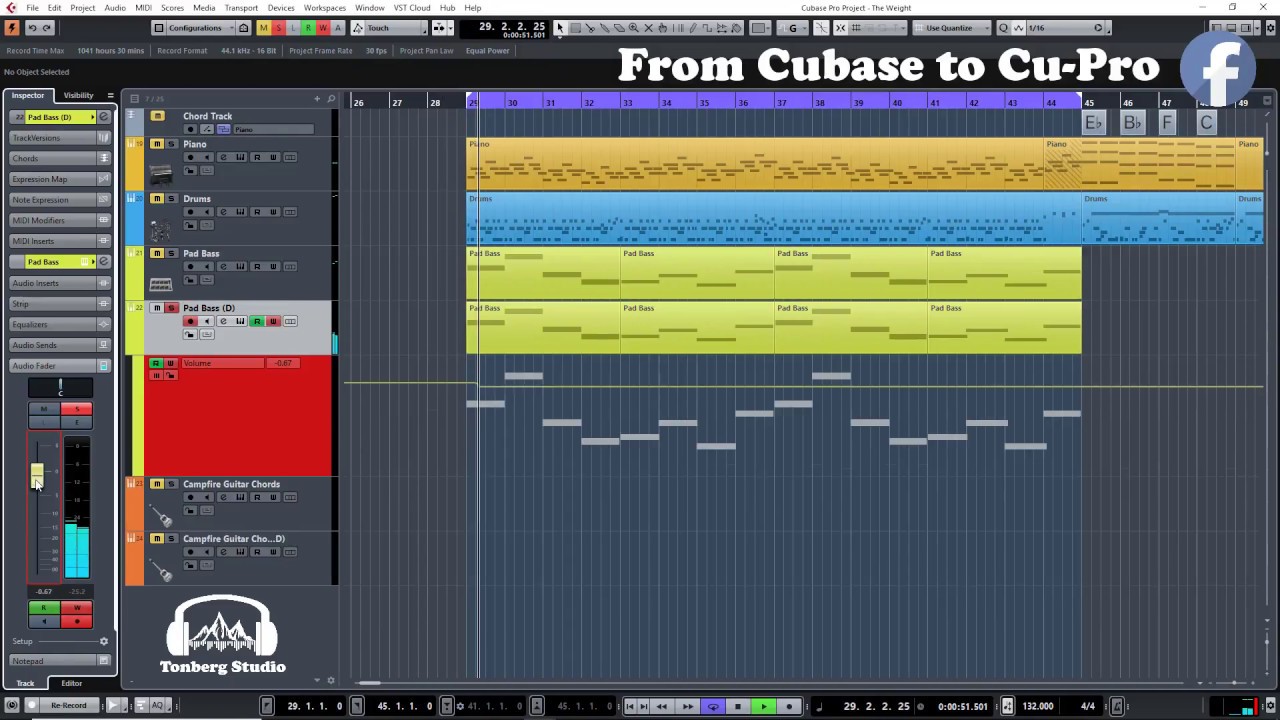Select the Erase tool

(x=619, y=28)
